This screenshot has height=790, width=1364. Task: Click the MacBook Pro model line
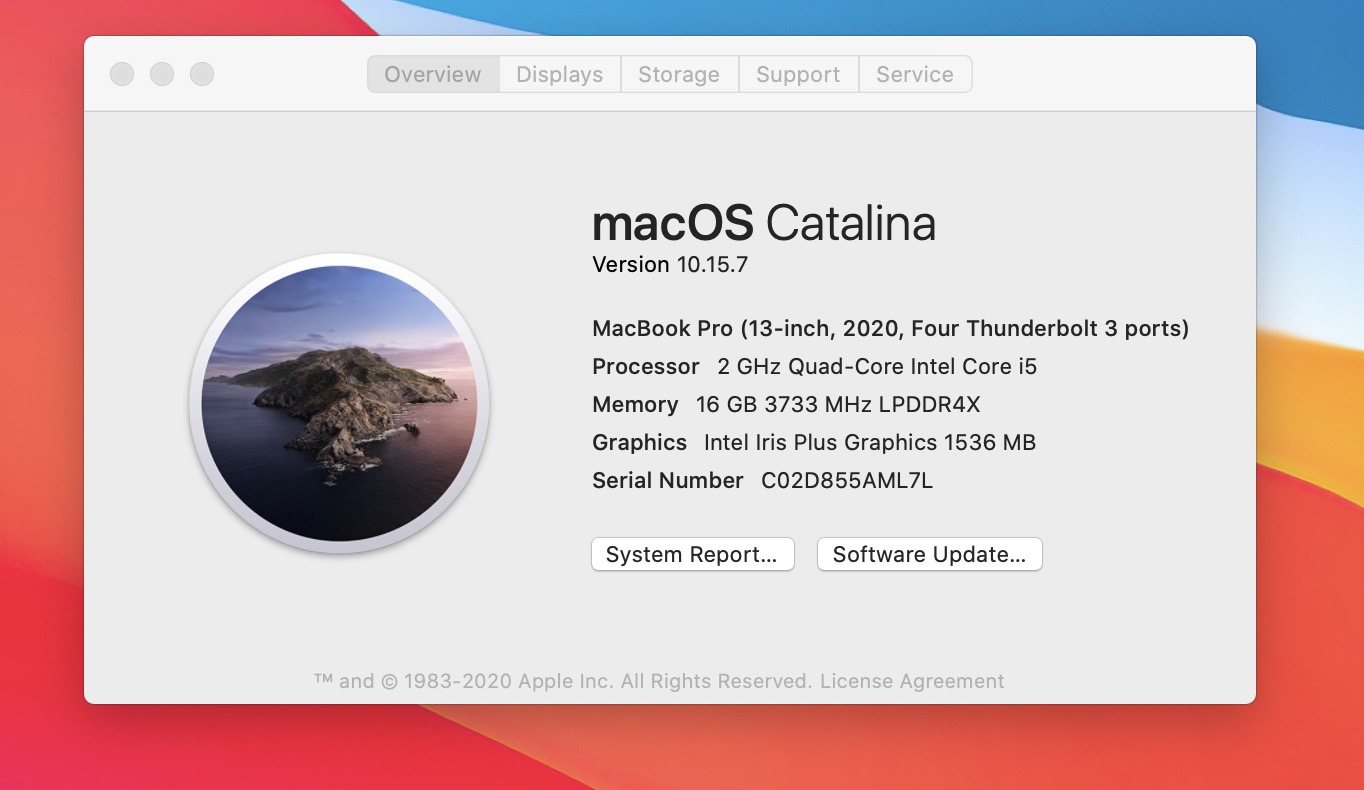(x=890, y=328)
